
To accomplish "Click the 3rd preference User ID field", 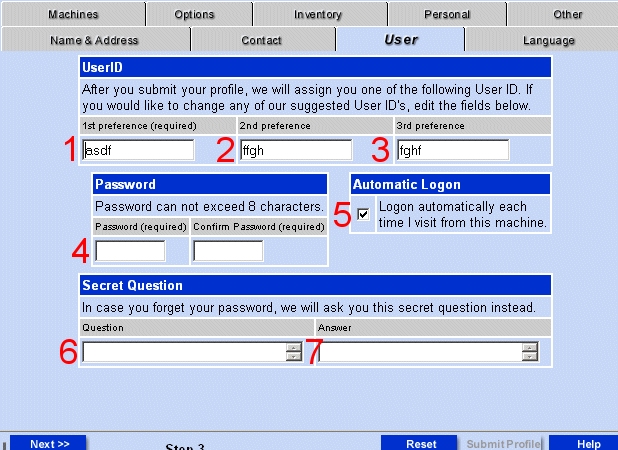I will (x=452, y=150).
